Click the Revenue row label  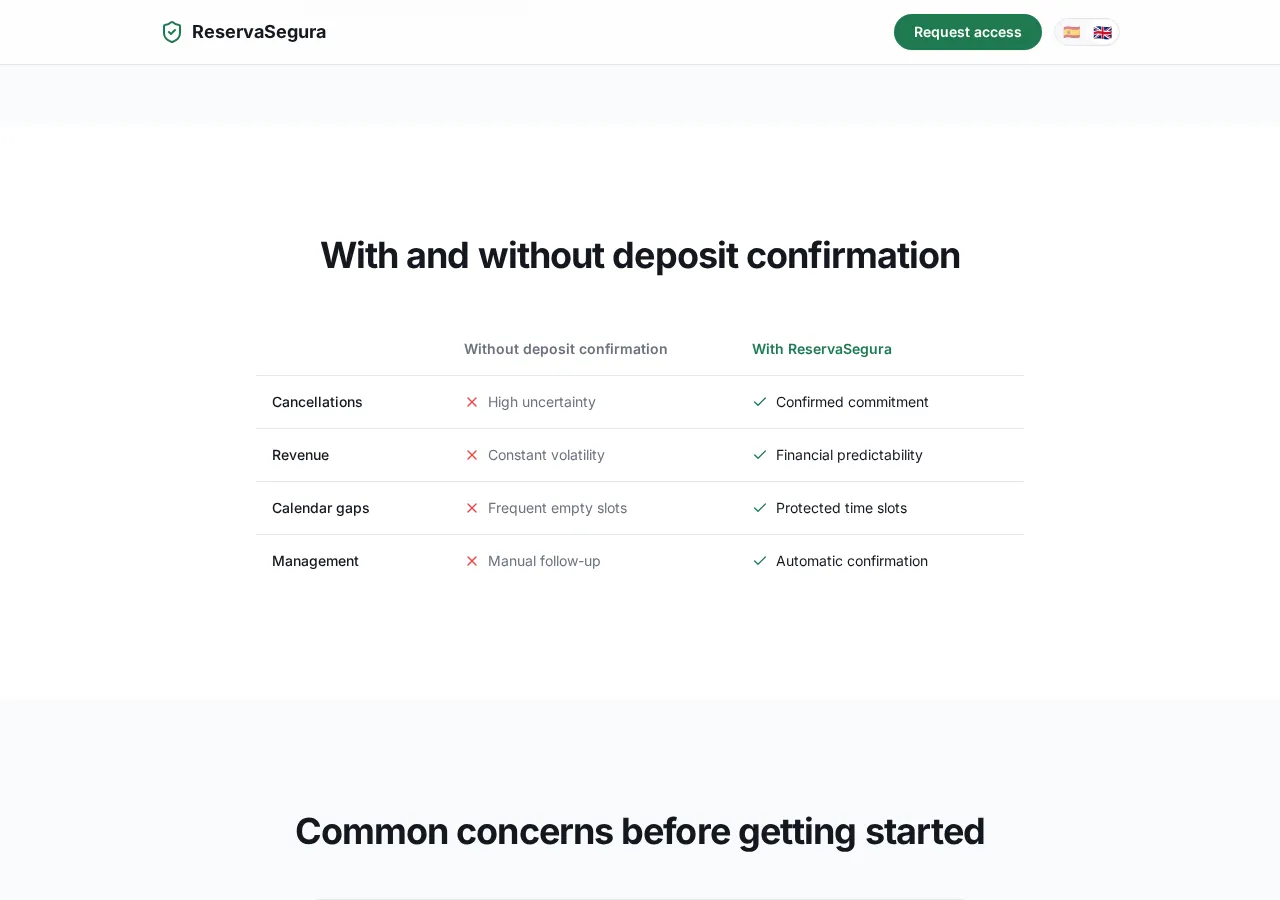pyautogui.click(x=300, y=455)
